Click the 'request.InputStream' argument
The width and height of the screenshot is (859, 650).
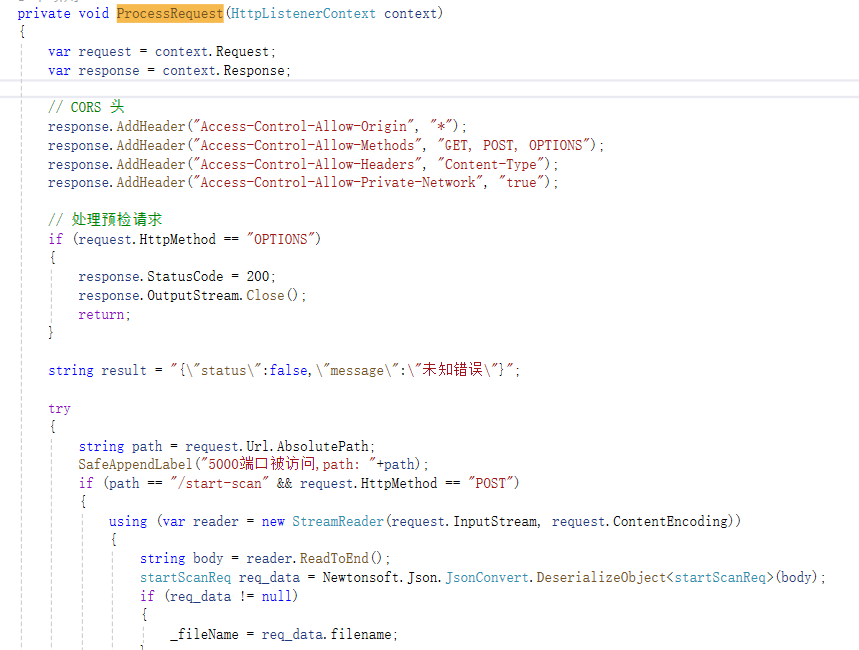464,521
